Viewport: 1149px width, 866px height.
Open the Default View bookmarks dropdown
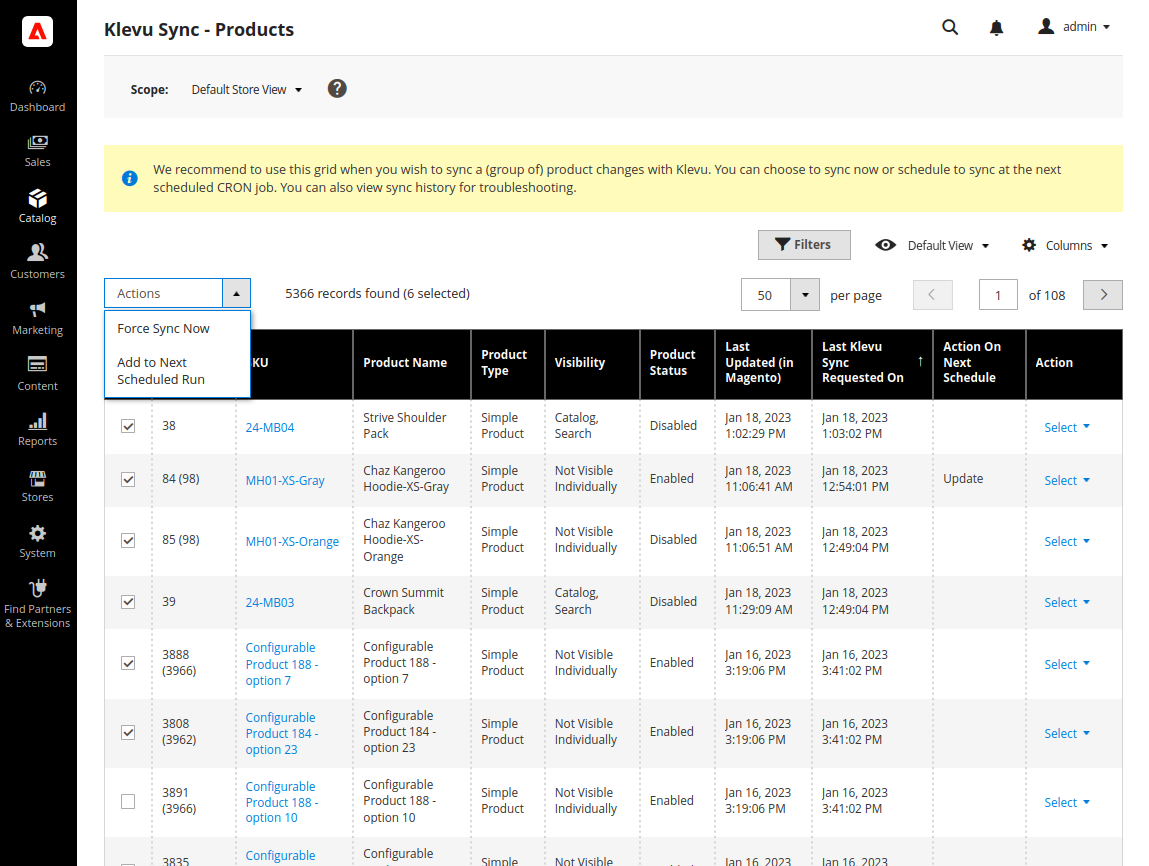[x=948, y=245]
